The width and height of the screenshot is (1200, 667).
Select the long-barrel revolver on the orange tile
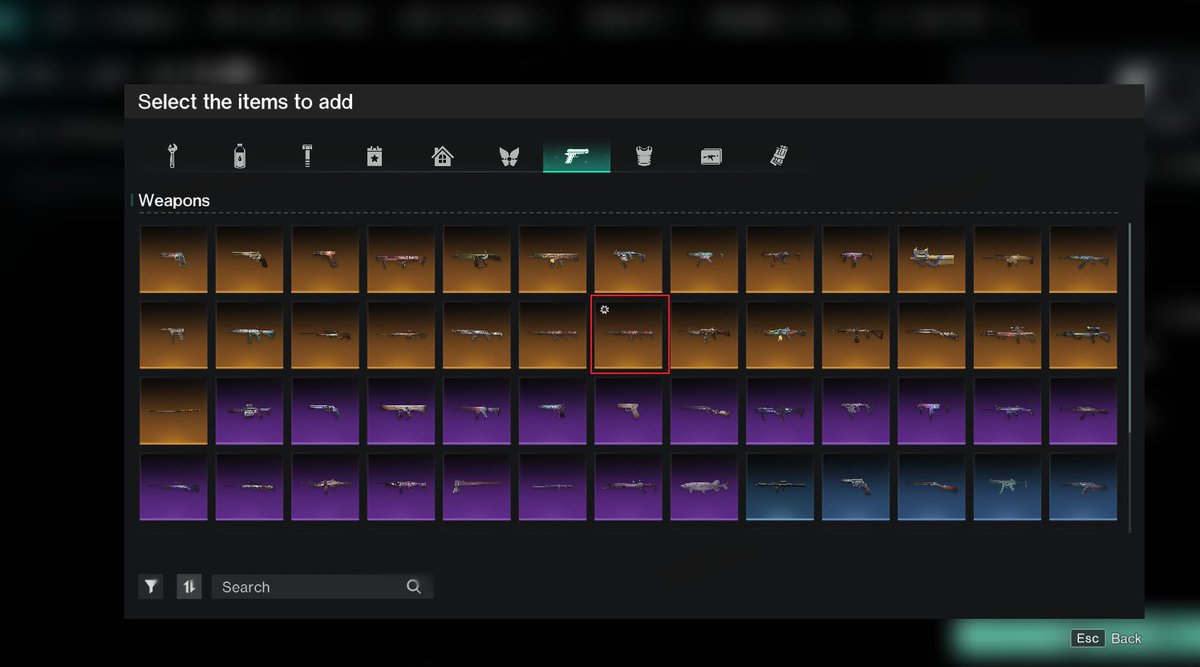click(250, 258)
